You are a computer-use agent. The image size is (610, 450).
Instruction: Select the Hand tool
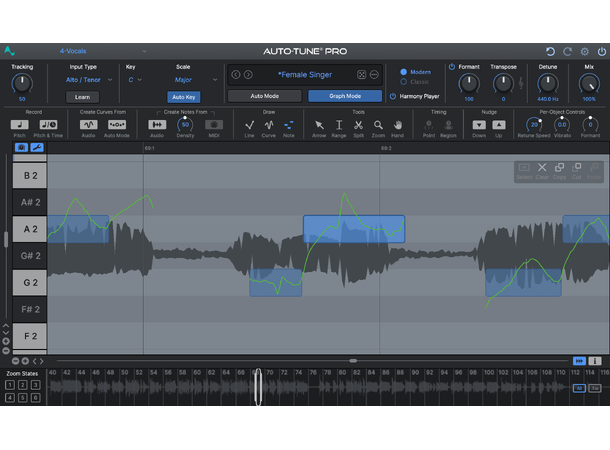click(398, 125)
